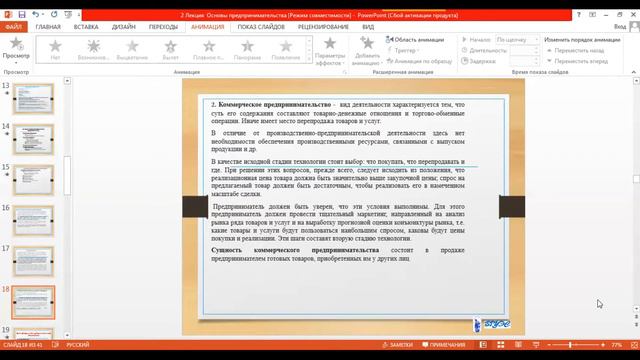Toggle ЗАМЕТКИ notes pane

[398, 345]
